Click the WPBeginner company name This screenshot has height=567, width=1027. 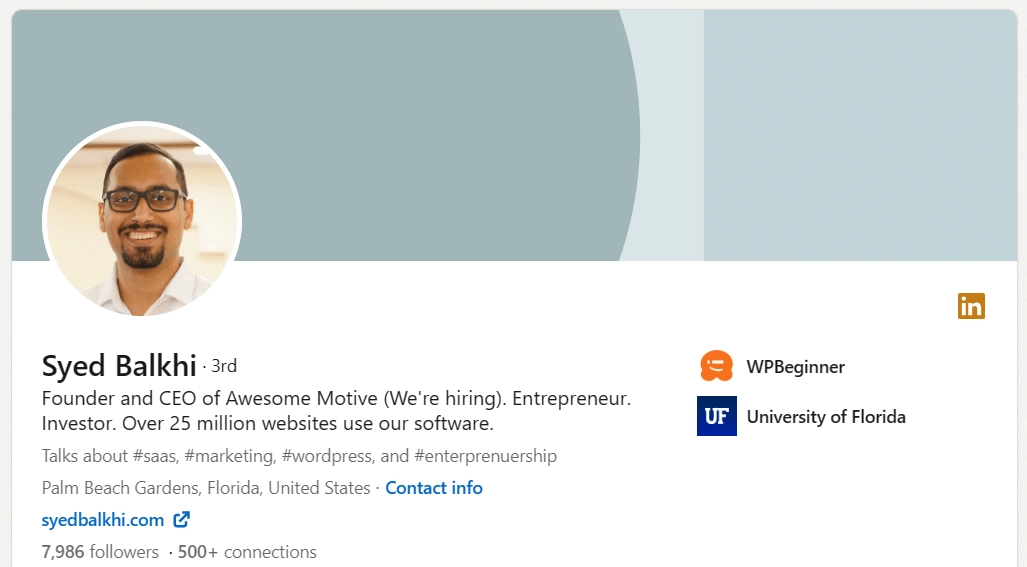tap(795, 367)
